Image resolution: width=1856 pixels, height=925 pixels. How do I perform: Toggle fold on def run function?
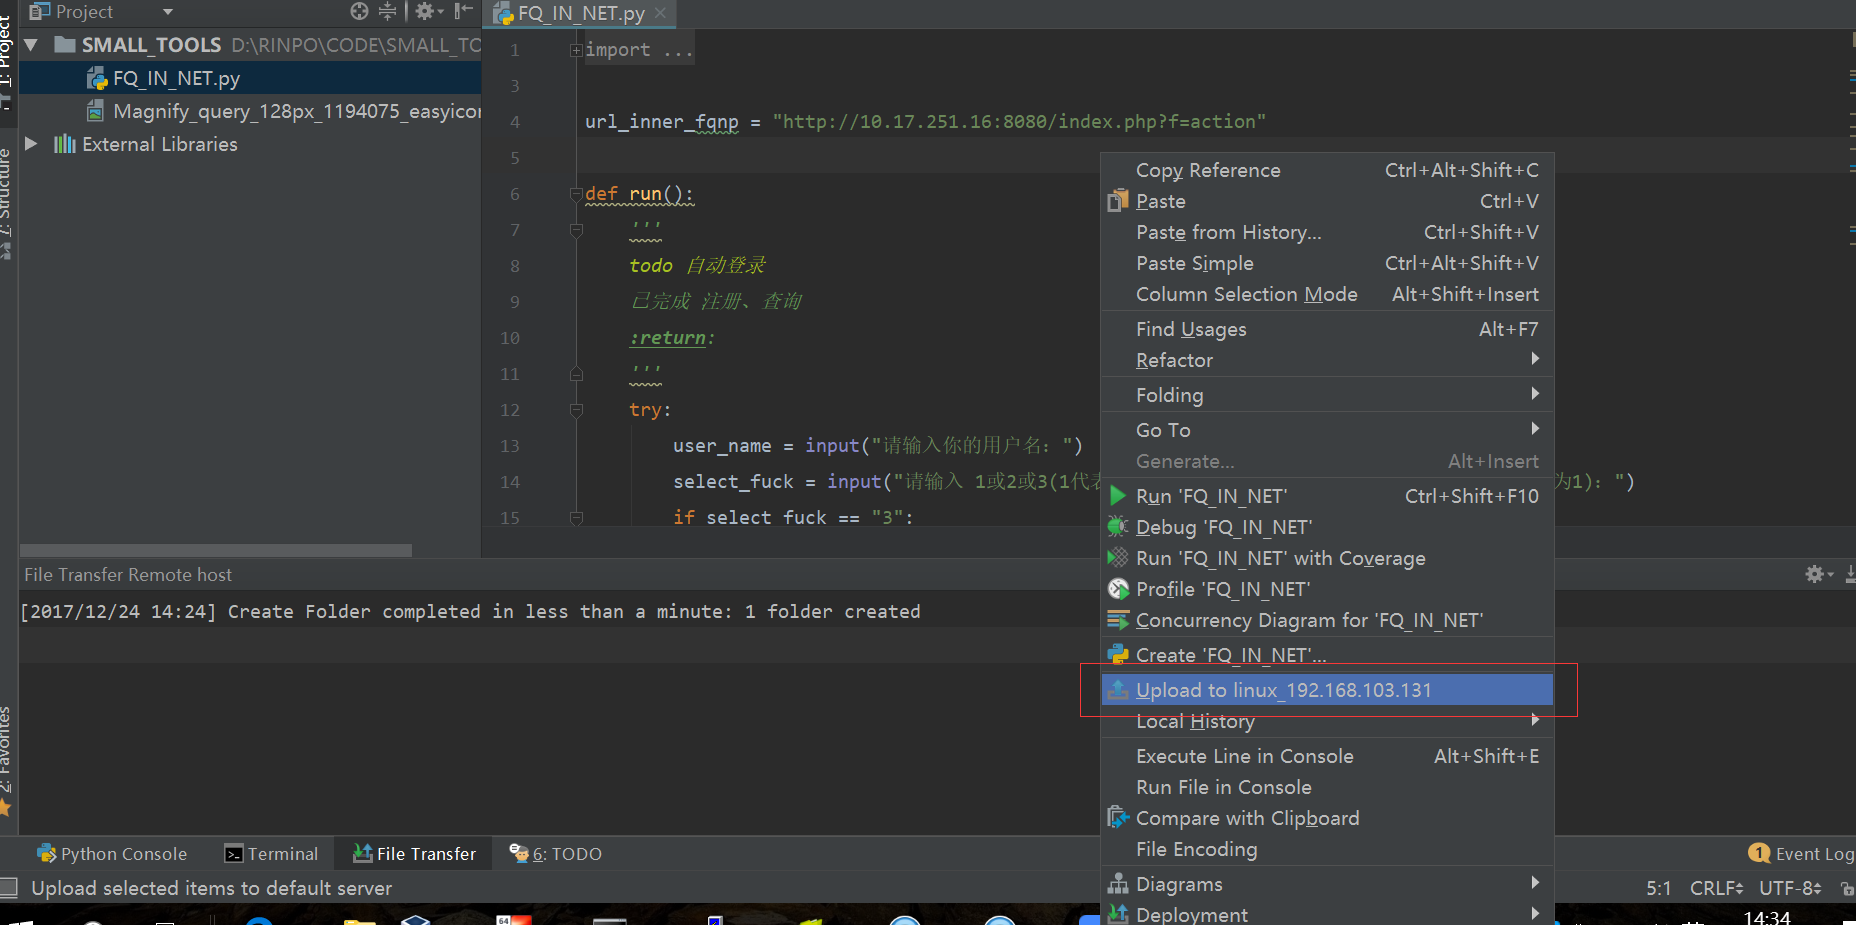click(576, 194)
